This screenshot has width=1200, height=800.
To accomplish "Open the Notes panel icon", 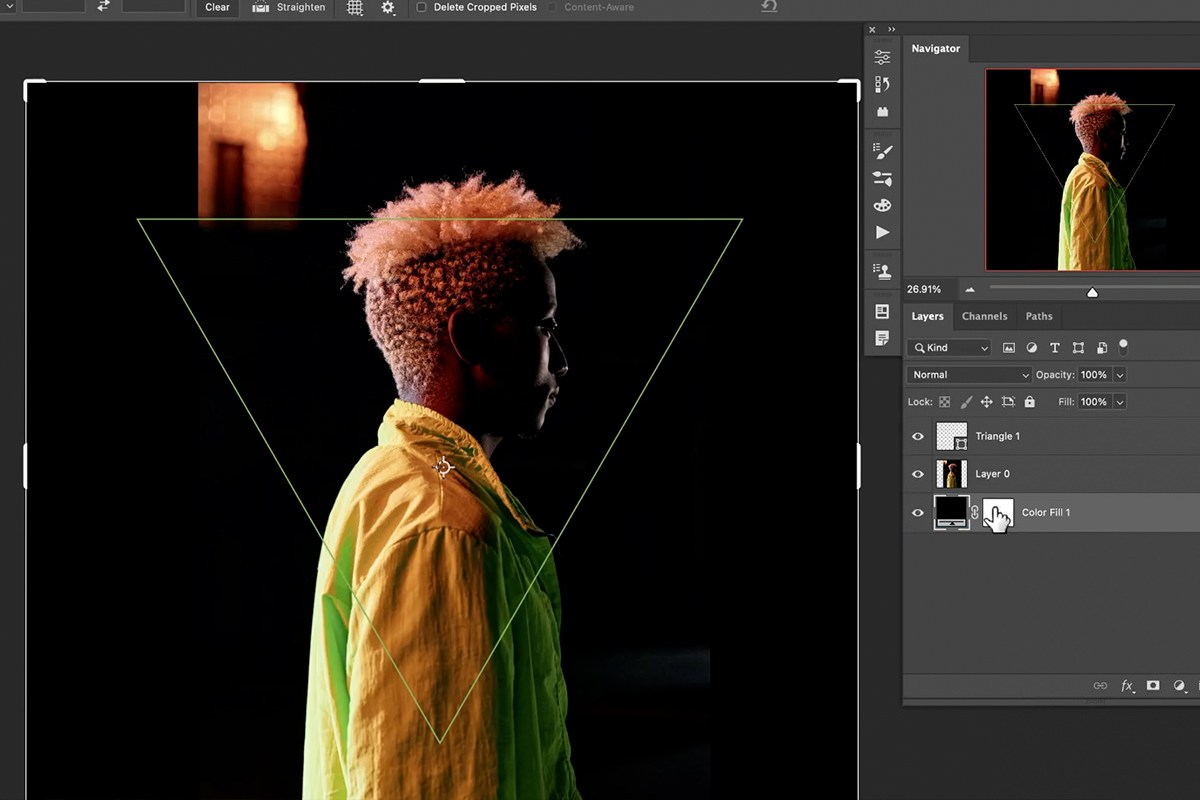I will click(x=882, y=338).
